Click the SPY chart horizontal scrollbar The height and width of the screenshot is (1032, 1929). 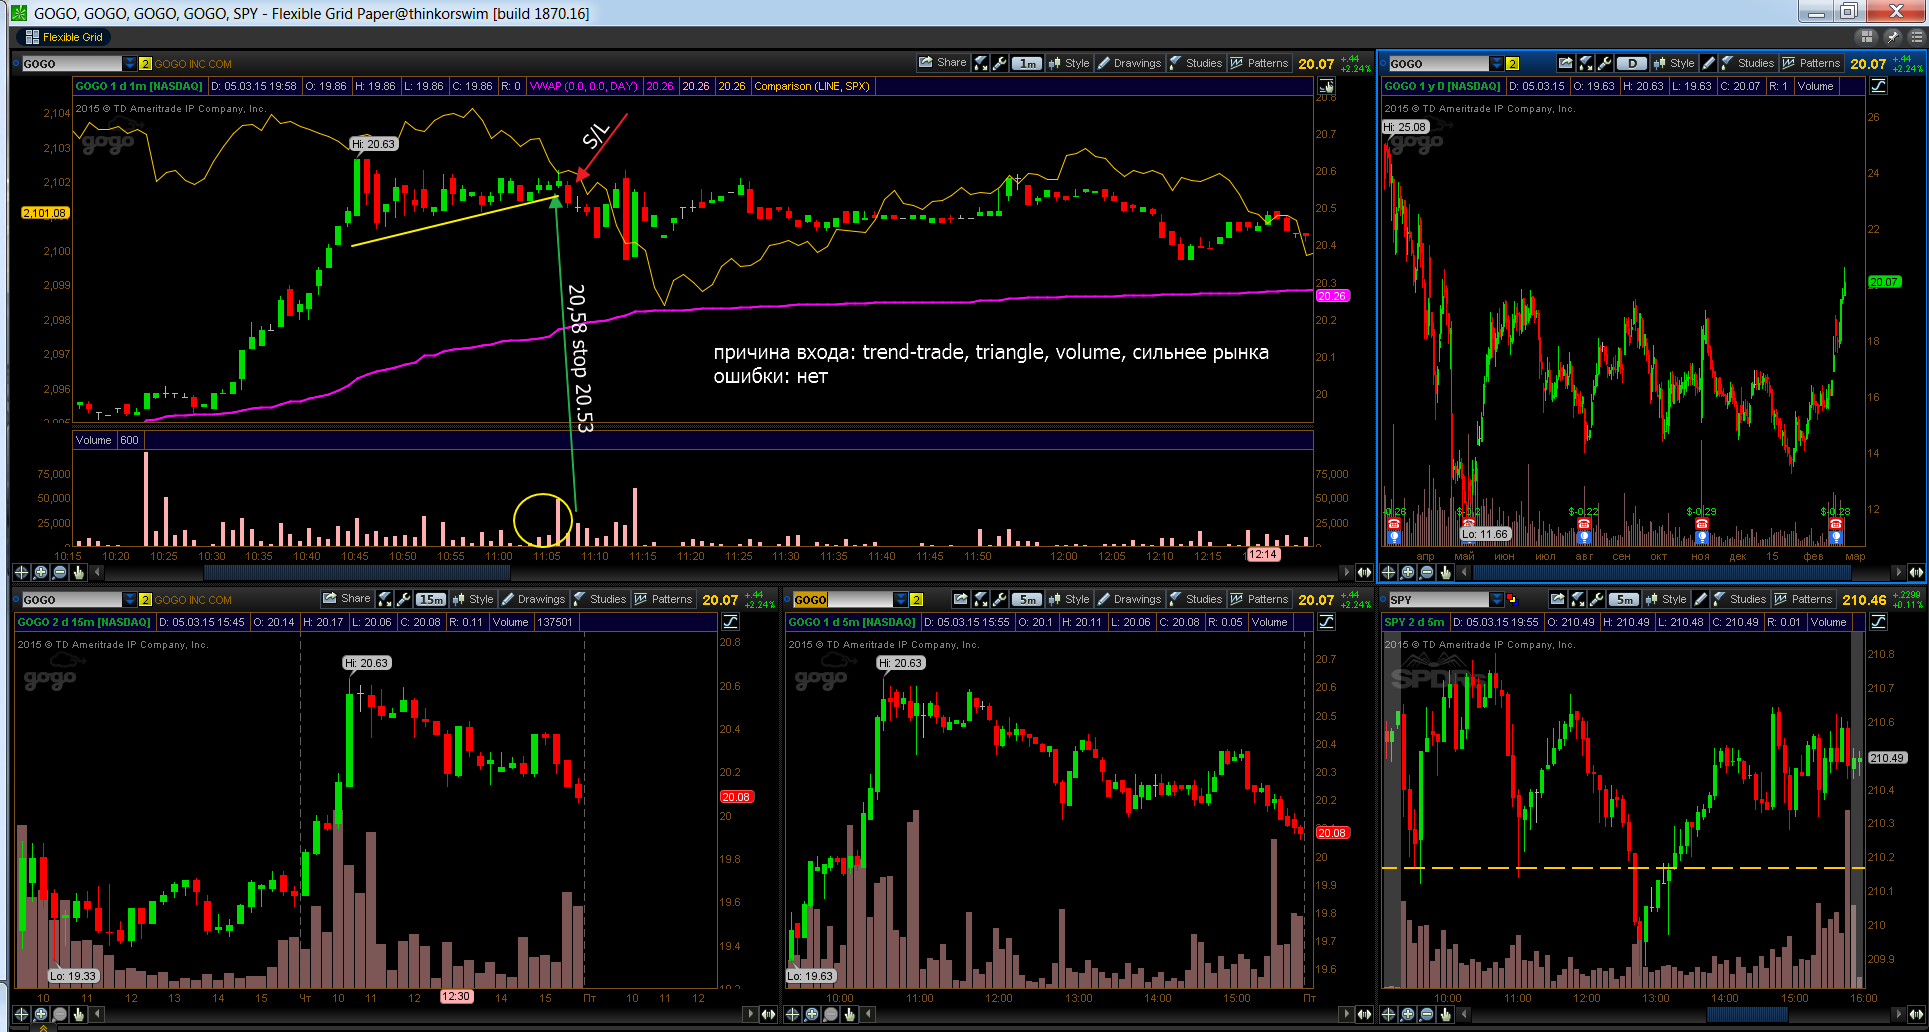(x=1747, y=1014)
